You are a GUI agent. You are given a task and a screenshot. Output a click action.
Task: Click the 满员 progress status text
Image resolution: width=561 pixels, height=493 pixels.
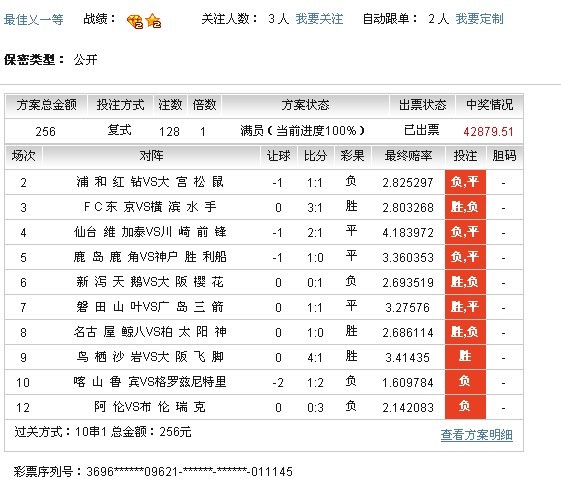click(x=302, y=131)
